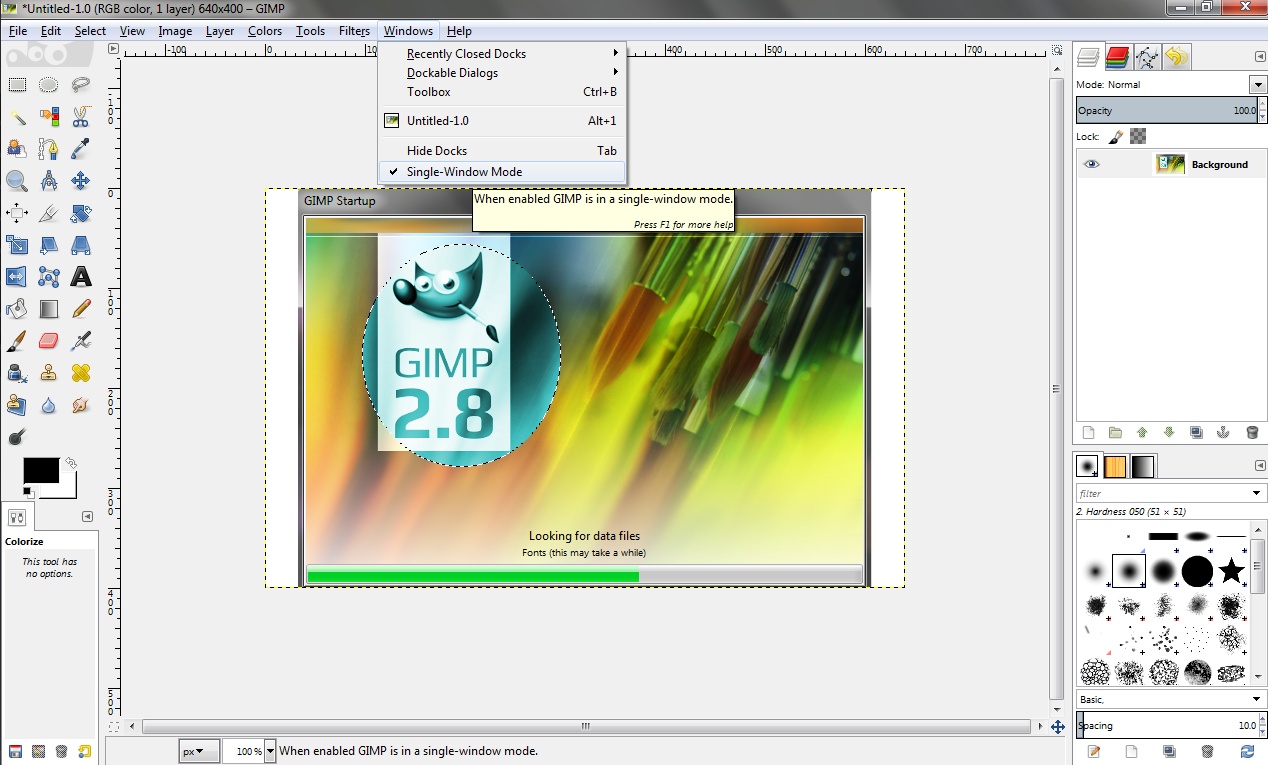Create a new layer
1268x765 pixels.
[1088, 432]
